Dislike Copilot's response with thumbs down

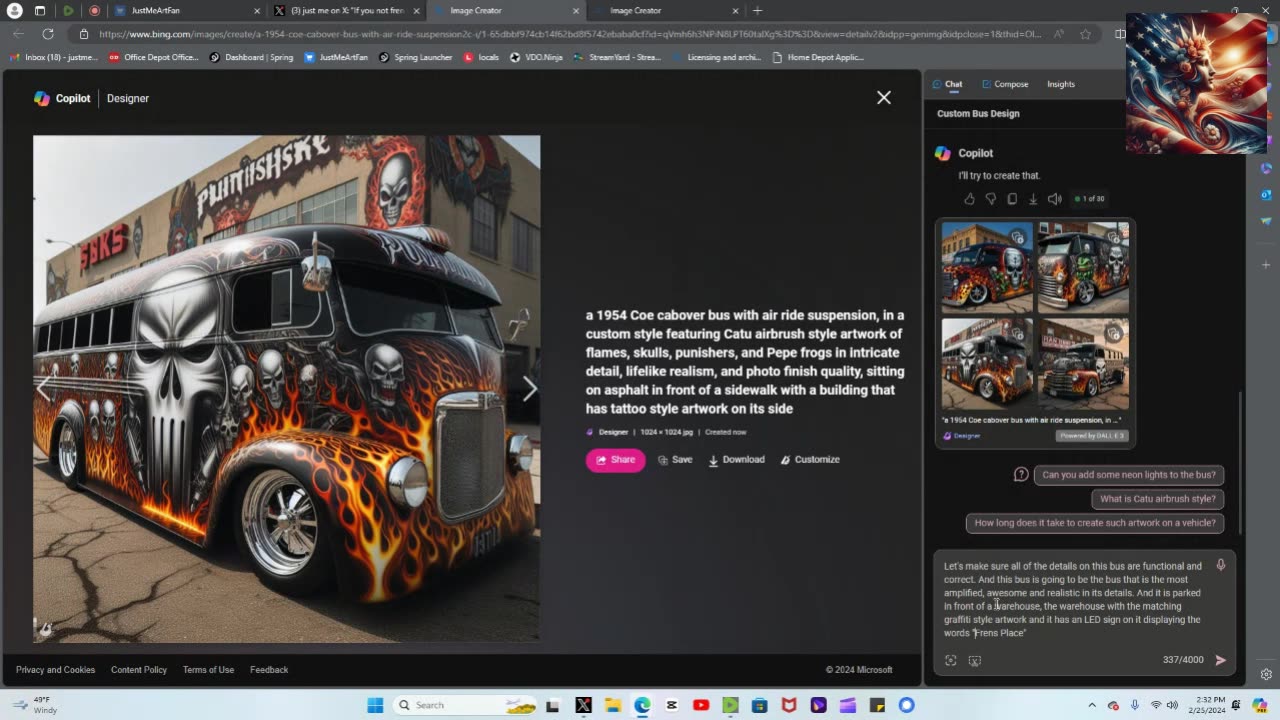tap(990, 199)
